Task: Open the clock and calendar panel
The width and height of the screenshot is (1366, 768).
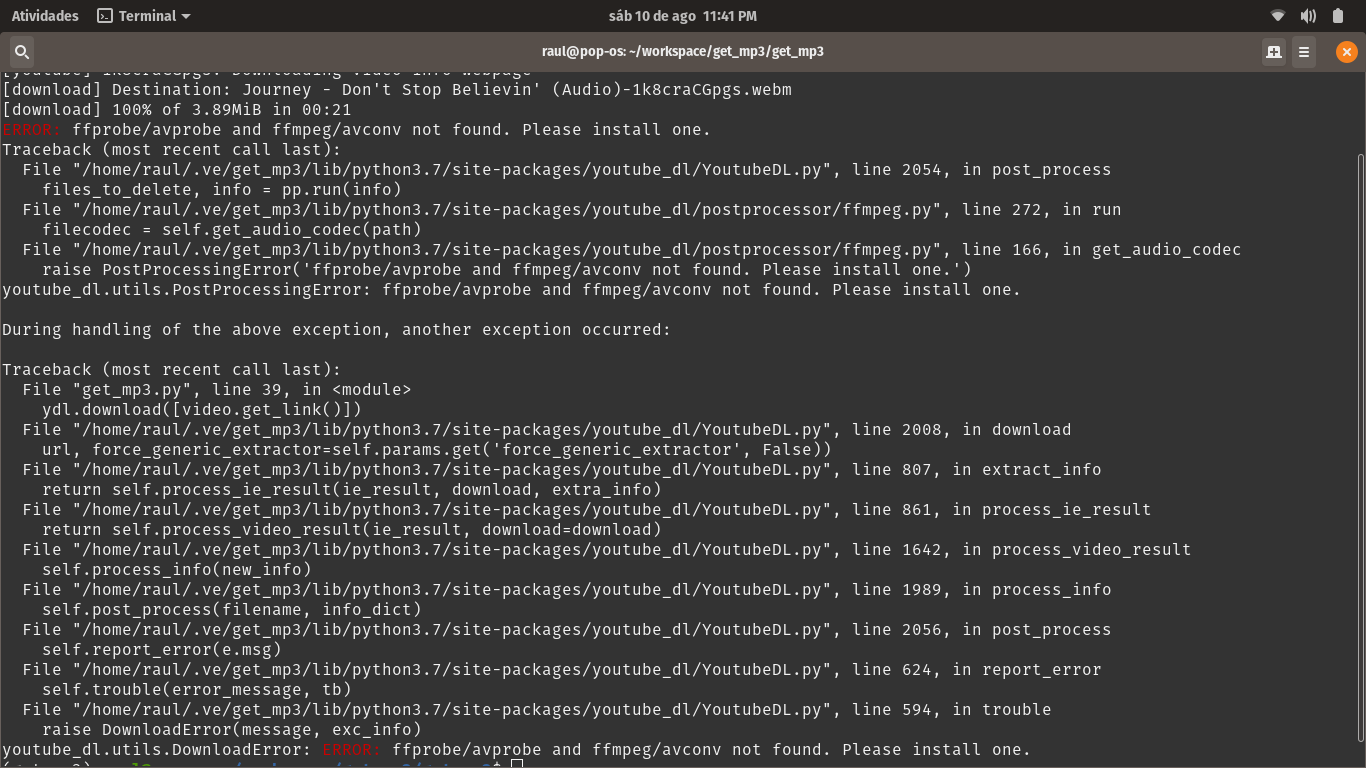Action: pos(683,16)
